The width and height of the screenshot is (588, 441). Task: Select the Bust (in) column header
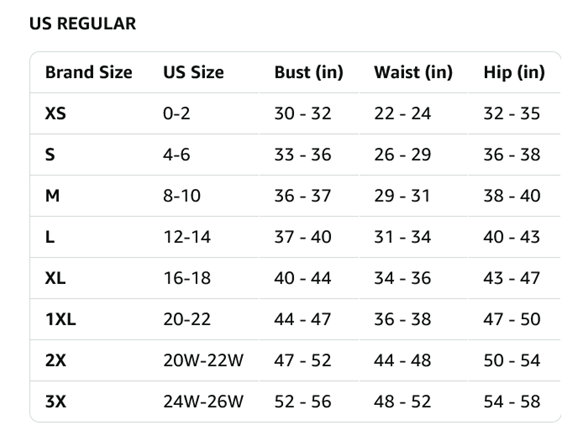(x=309, y=72)
